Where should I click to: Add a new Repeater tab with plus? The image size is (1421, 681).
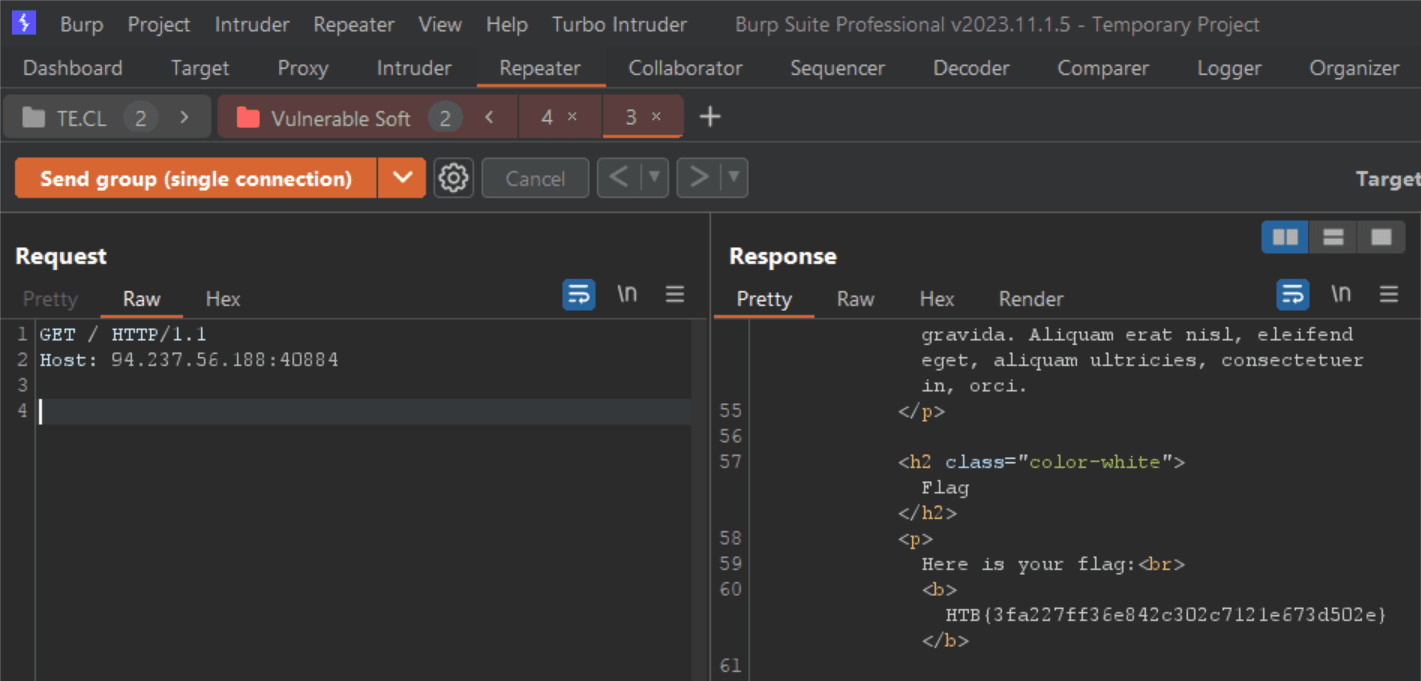(x=710, y=117)
